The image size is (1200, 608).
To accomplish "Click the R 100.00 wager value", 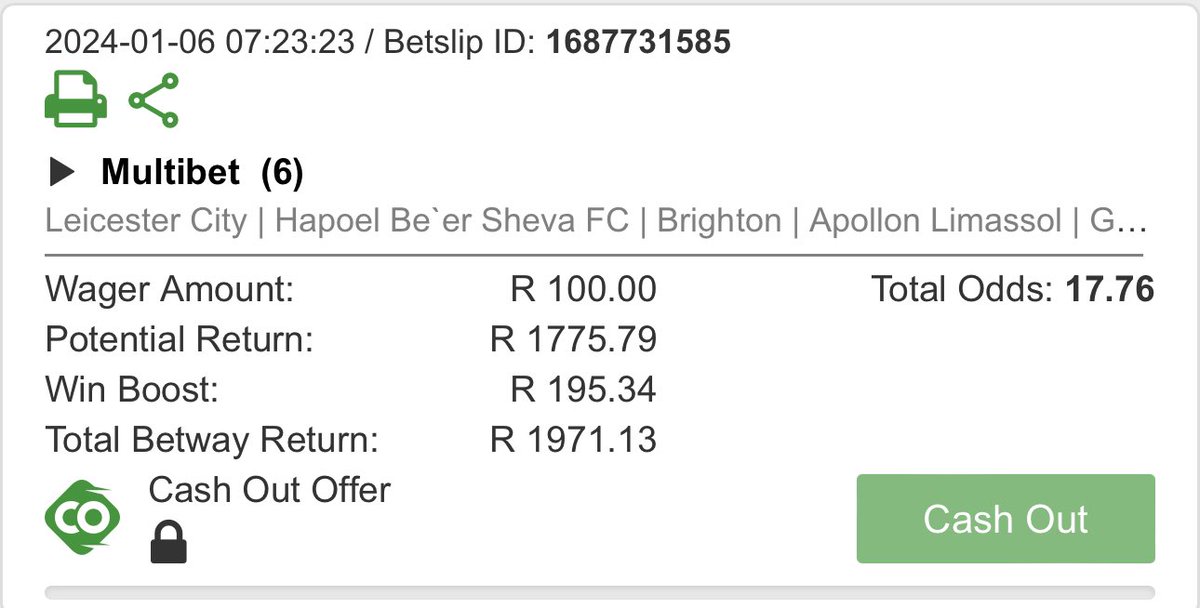I will pos(583,290).
